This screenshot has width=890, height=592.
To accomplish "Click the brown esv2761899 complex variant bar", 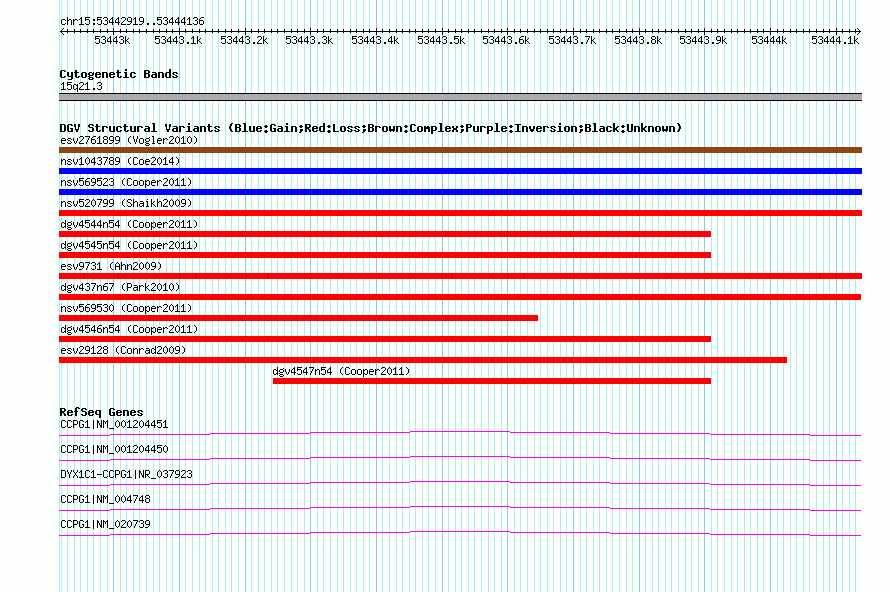I will click(x=460, y=150).
